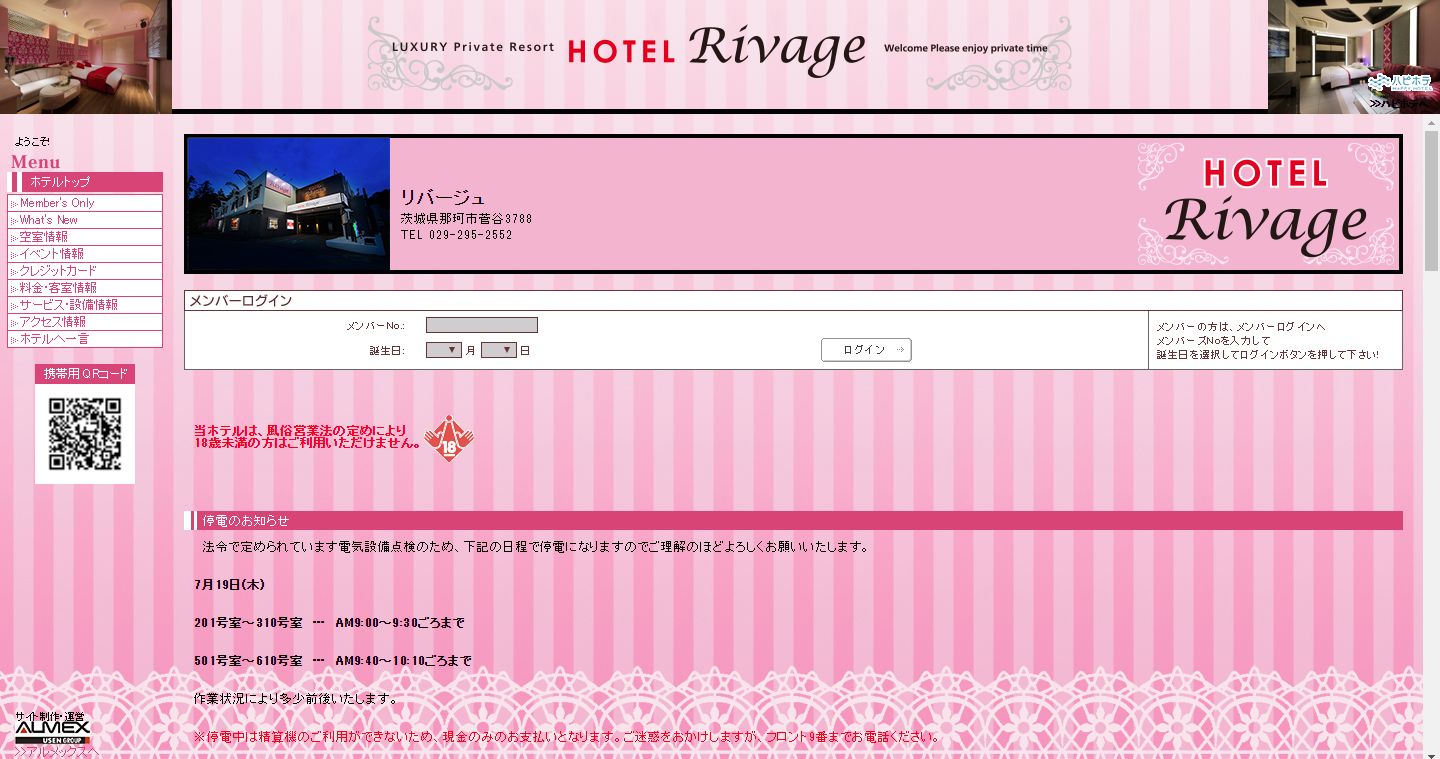1440x759 pixels.
Task: Click the vertical page scrollbar
Action: click(1431, 200)
